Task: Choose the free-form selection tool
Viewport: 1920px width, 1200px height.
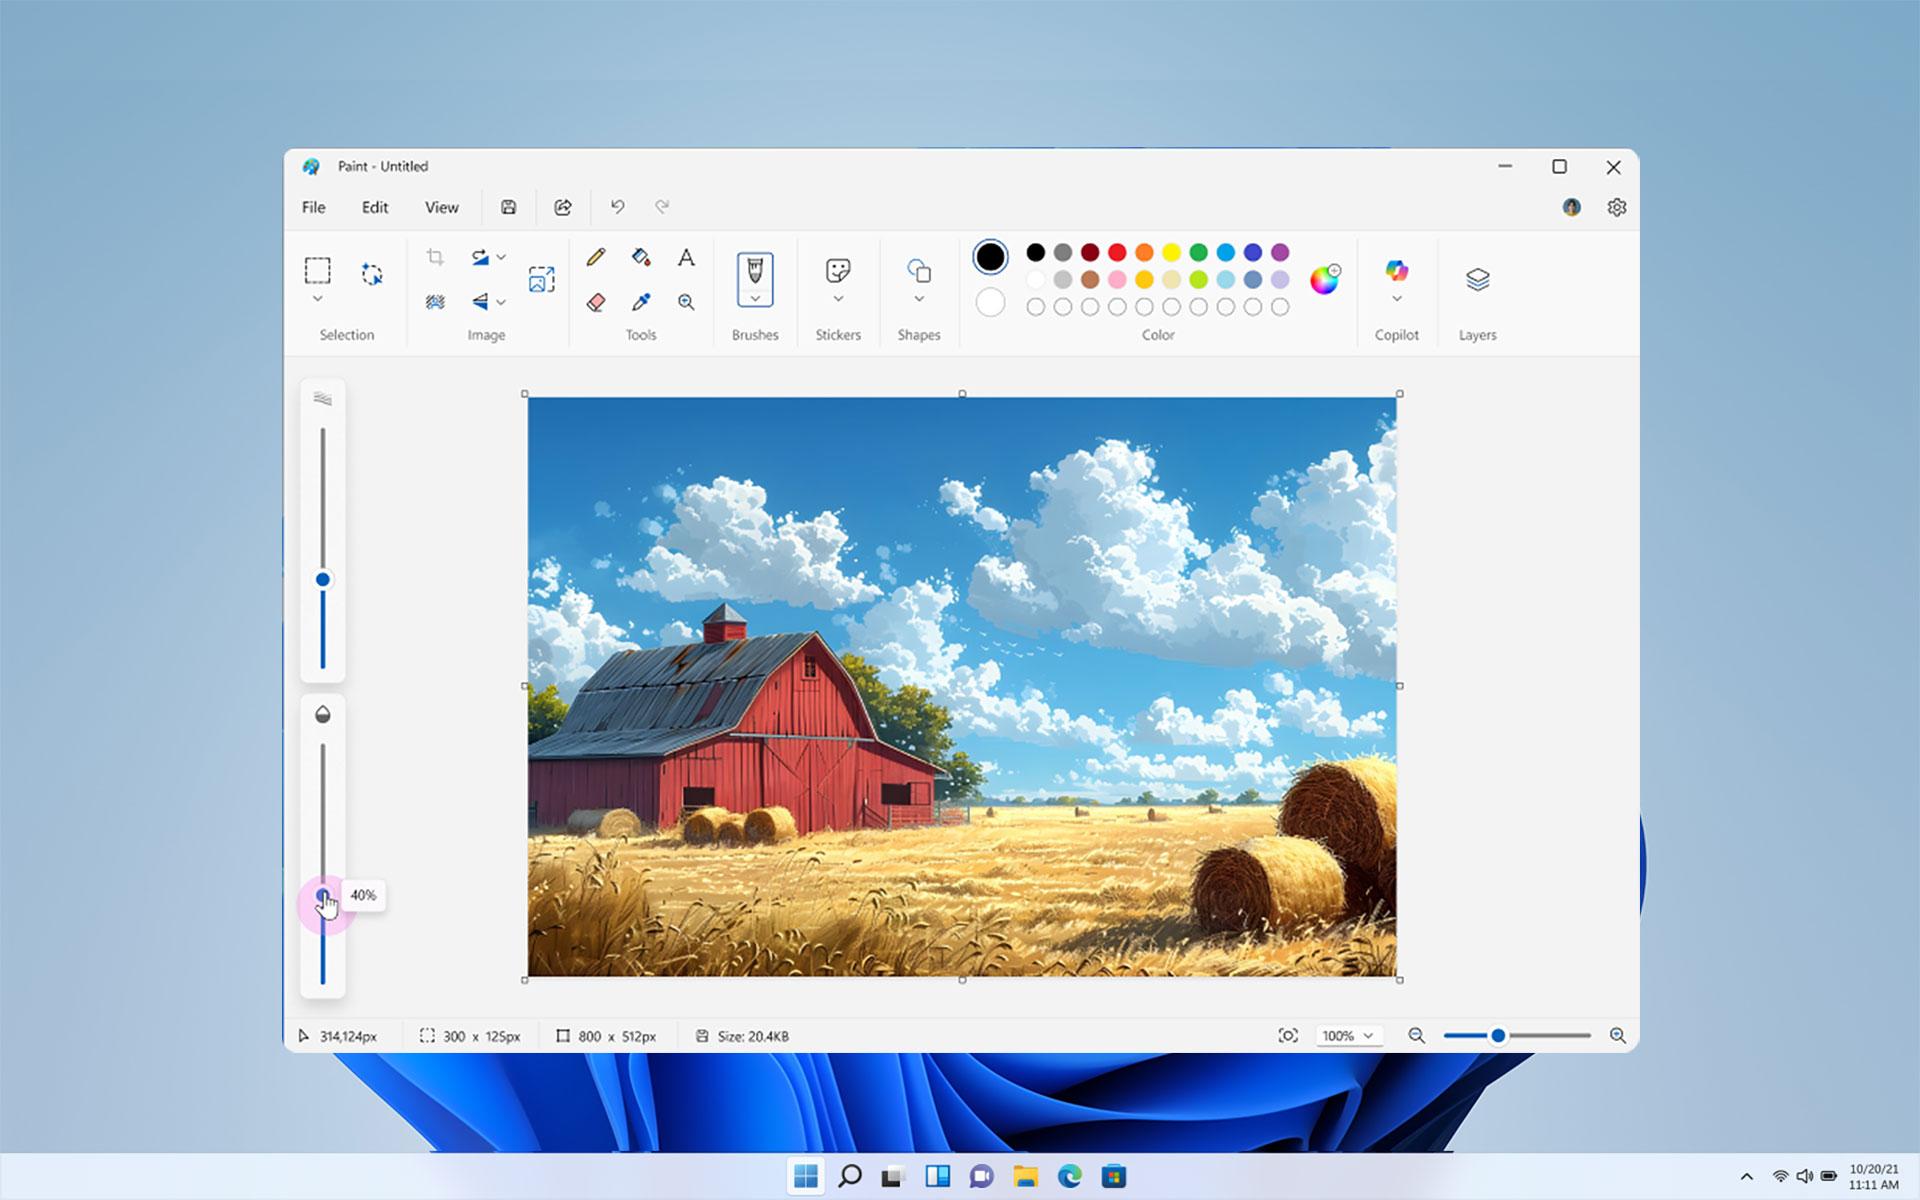Action: click(372, 273)
